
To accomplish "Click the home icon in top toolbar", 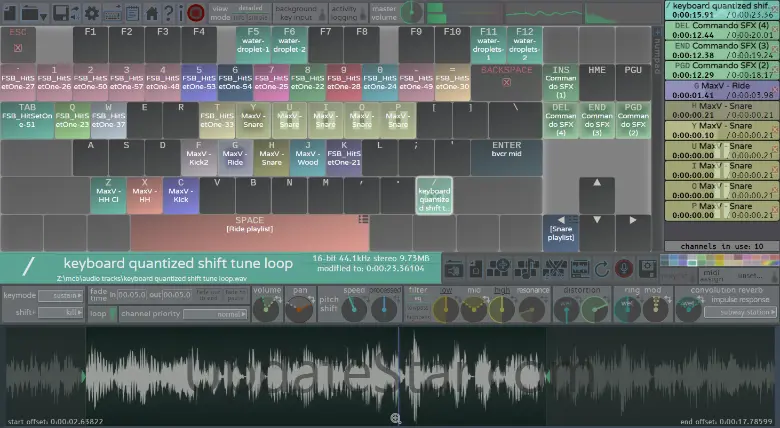I will pyautogui.click(x=152, y=13).
